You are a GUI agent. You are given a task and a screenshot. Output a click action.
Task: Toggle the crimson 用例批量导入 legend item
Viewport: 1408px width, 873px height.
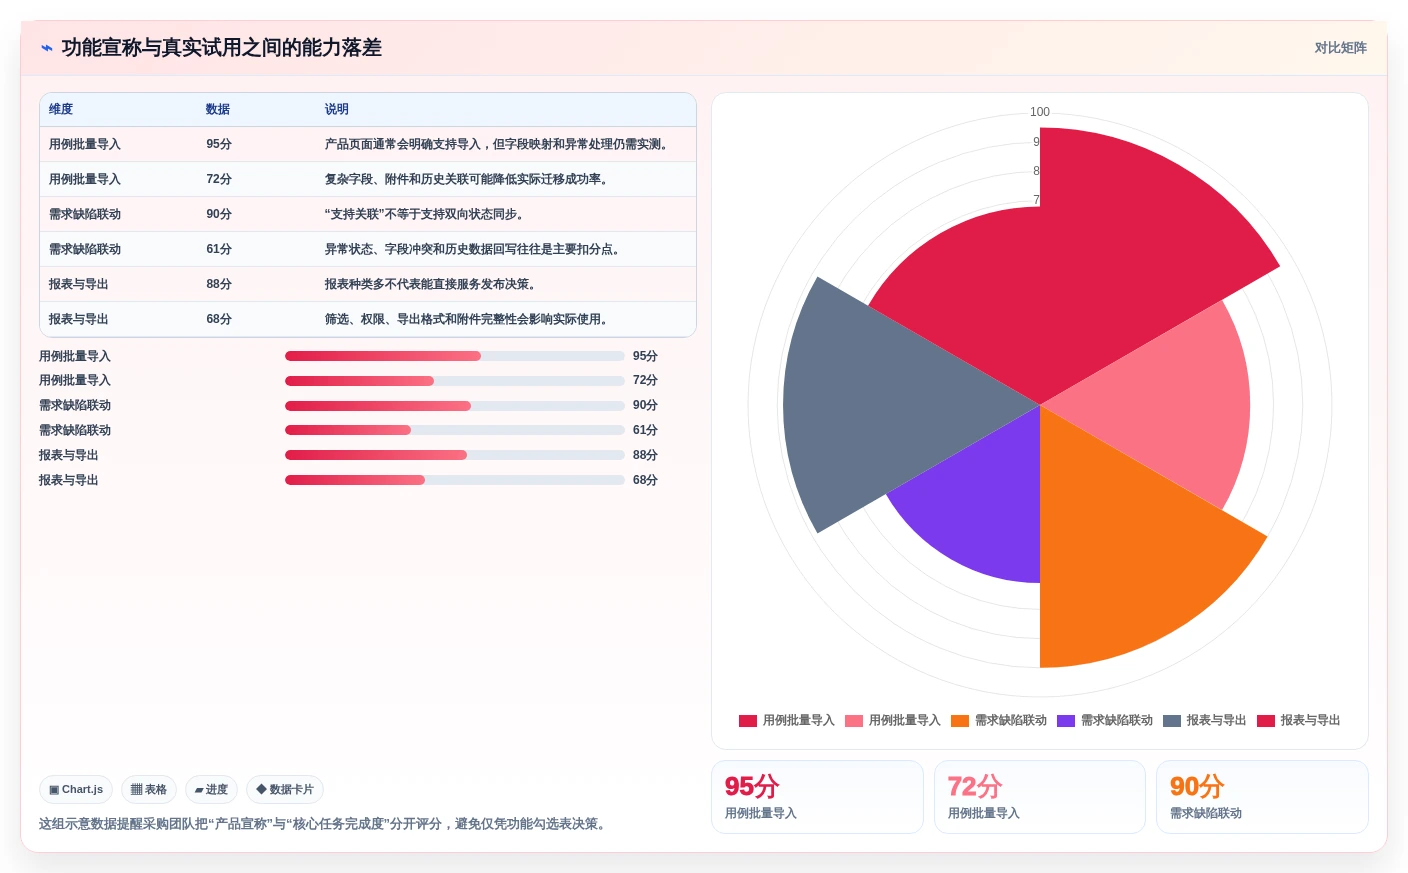pyautogui.click(x=787, y=720)
